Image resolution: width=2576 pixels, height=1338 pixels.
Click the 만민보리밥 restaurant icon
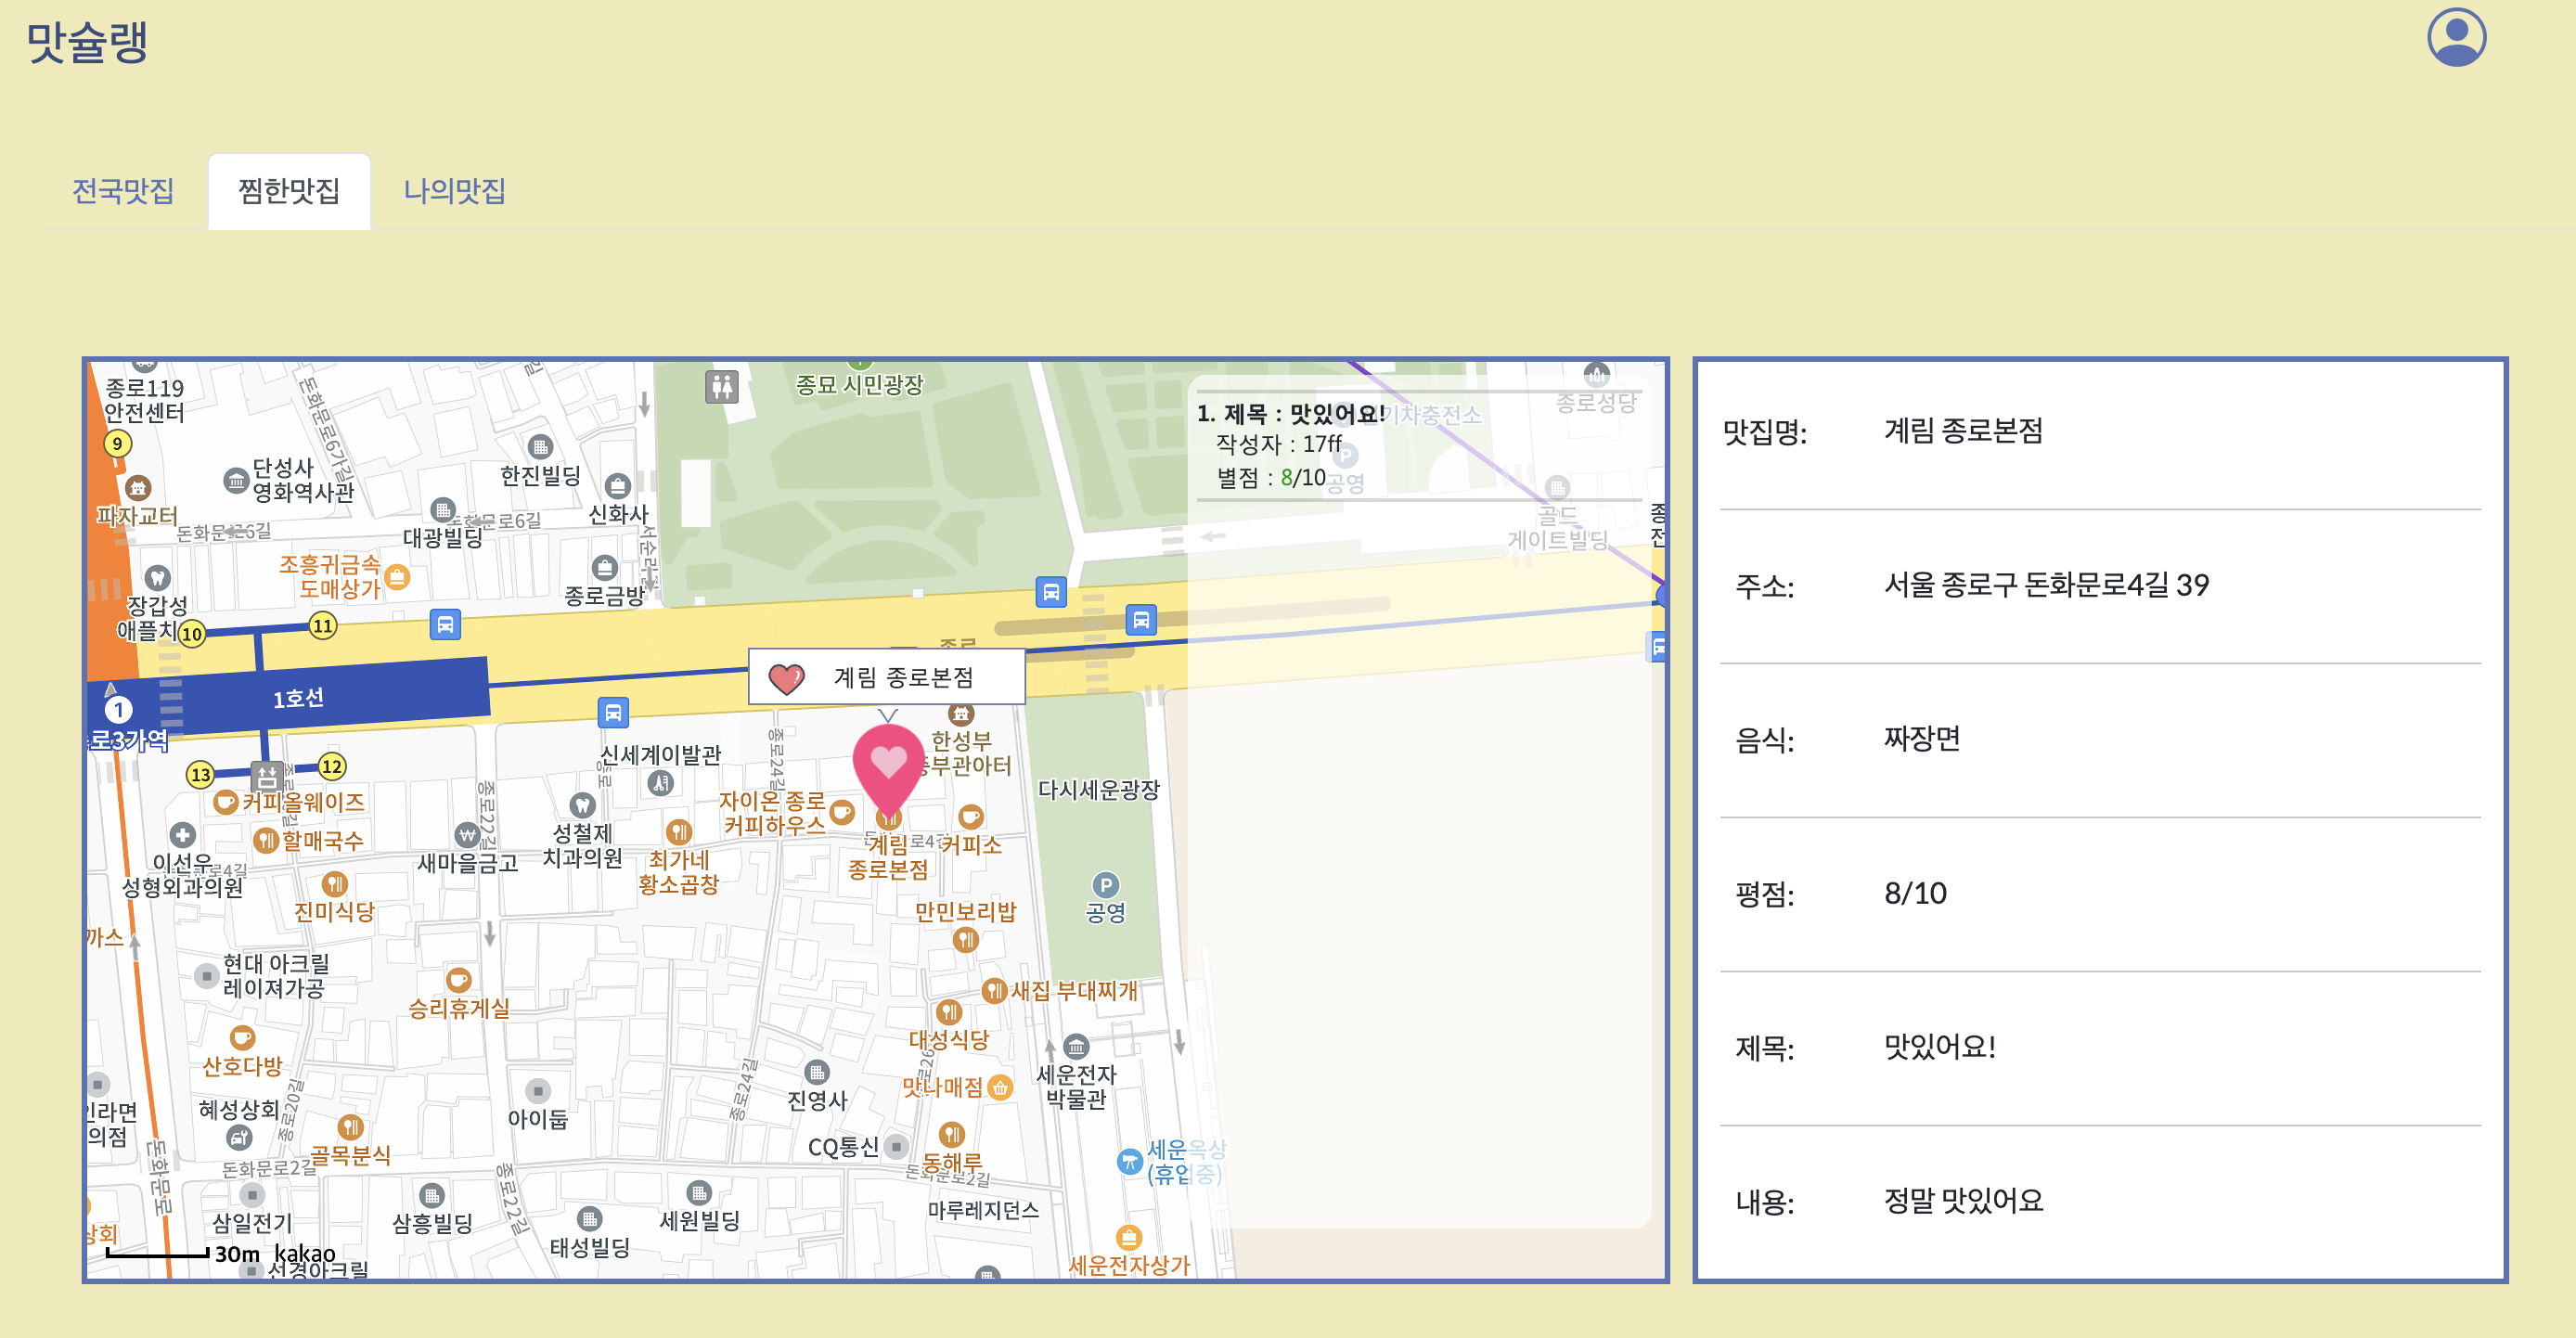tap(965, 939)
